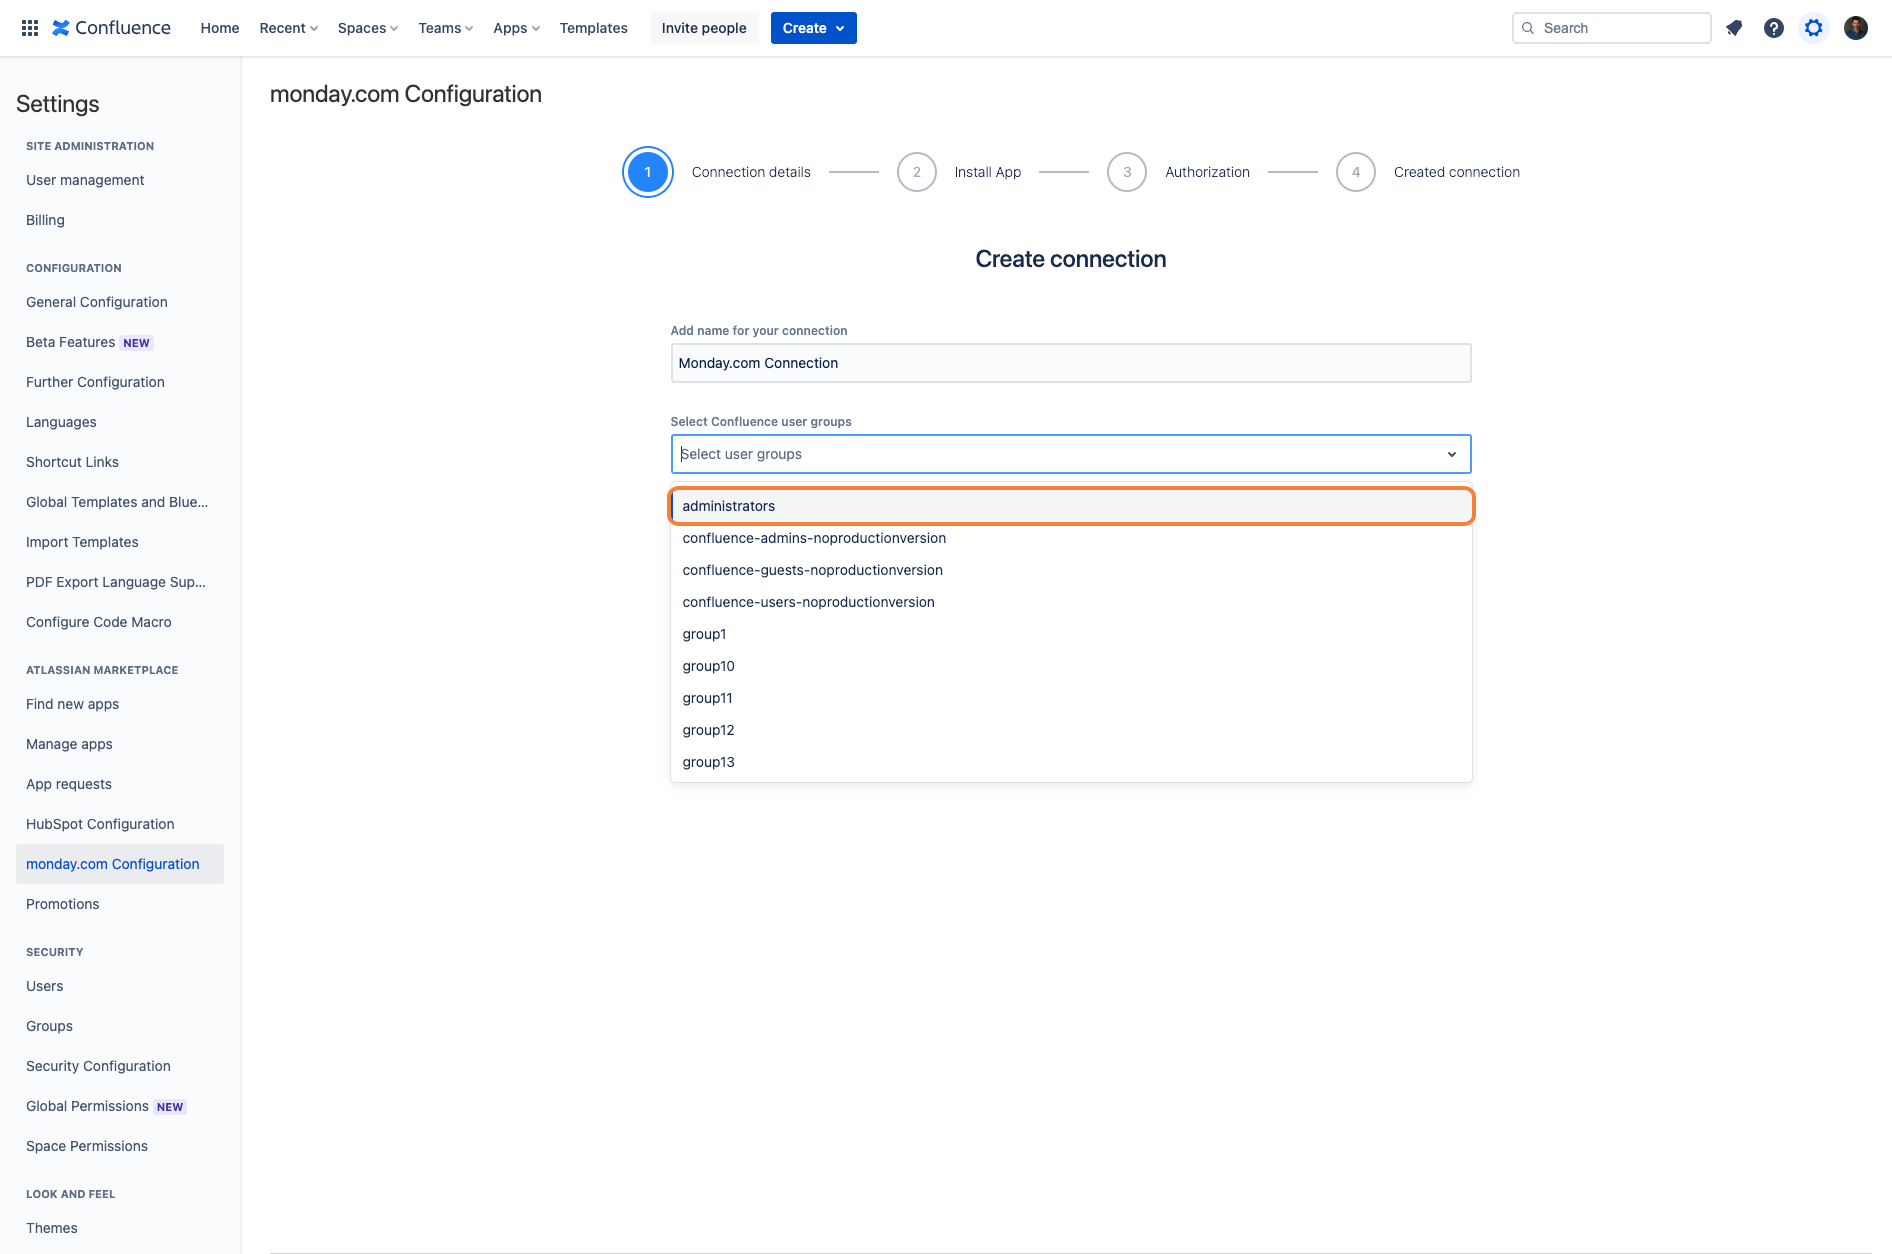The width and height of the screenshot is (1892, 1254).
Task: Open Import Templates in sidebar
Action: pos(82,542)
